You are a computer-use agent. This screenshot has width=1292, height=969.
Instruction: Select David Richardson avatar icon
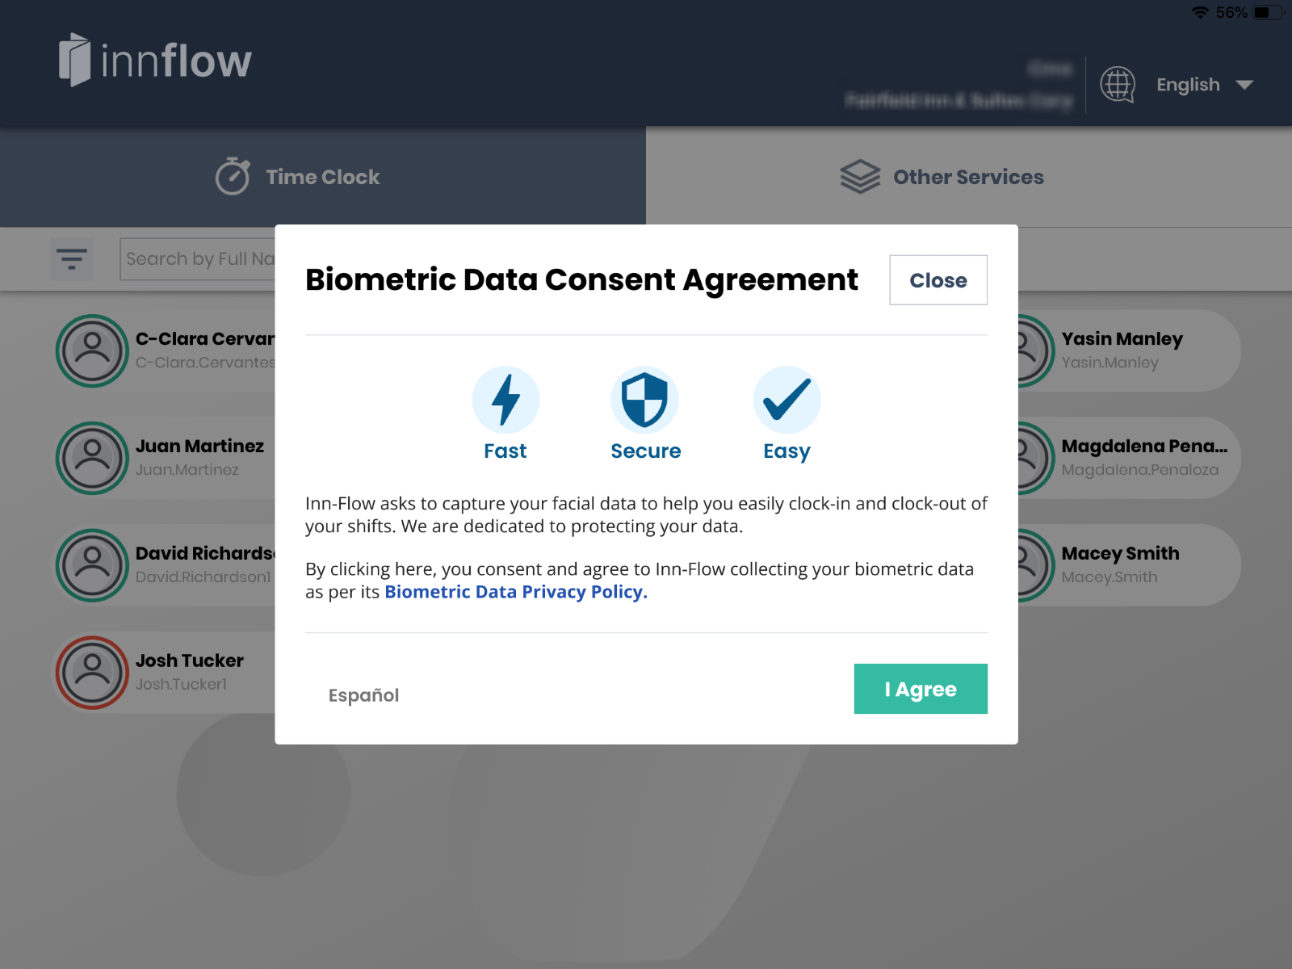92,565
